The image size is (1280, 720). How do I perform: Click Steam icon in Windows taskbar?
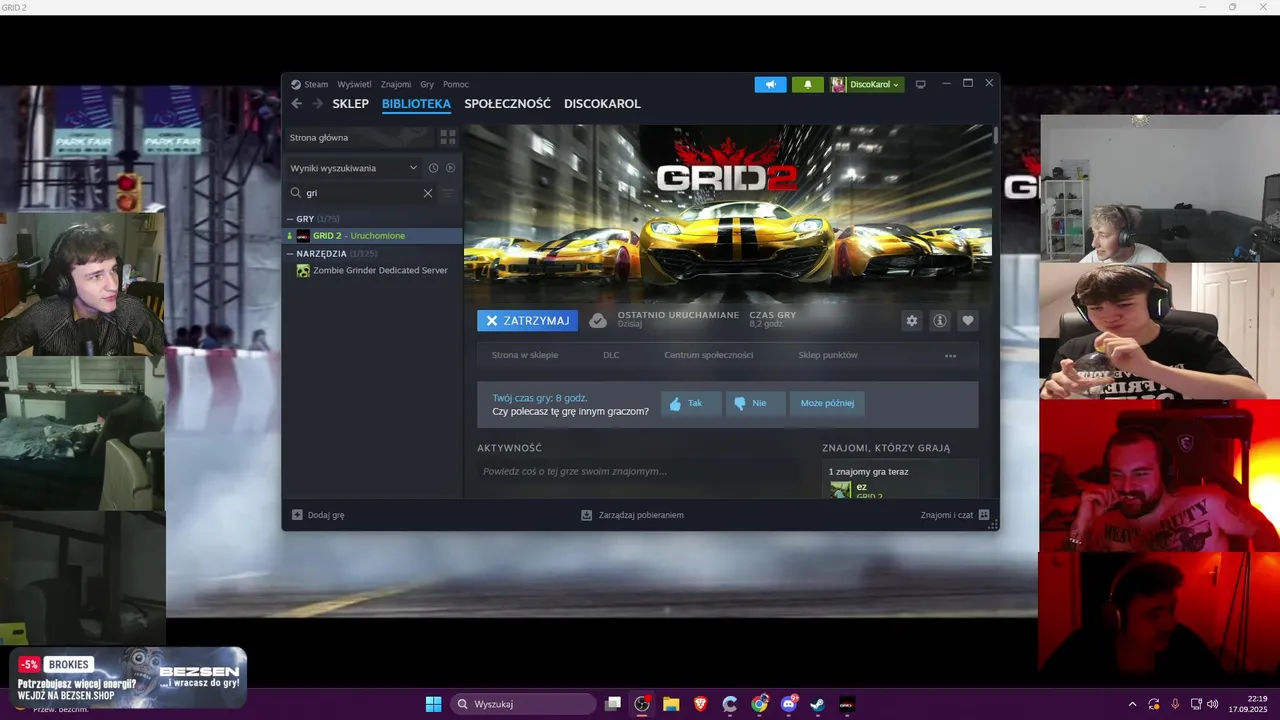(x=817, y=704)
